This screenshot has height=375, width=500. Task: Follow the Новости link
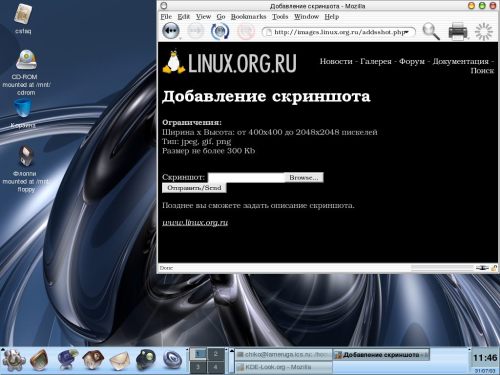tap(336, 61)
